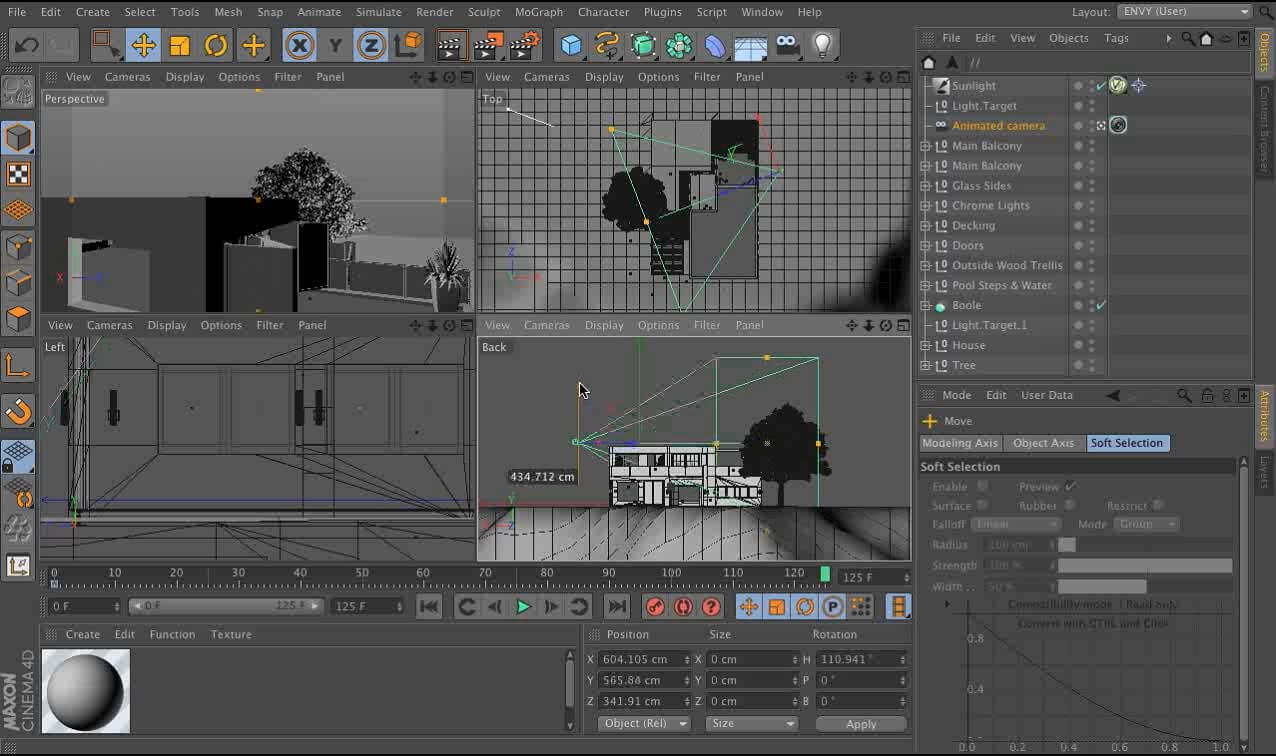Select the Move tool in top toolbar
This screenshot has height=756, width=1276.
(143, 45)
